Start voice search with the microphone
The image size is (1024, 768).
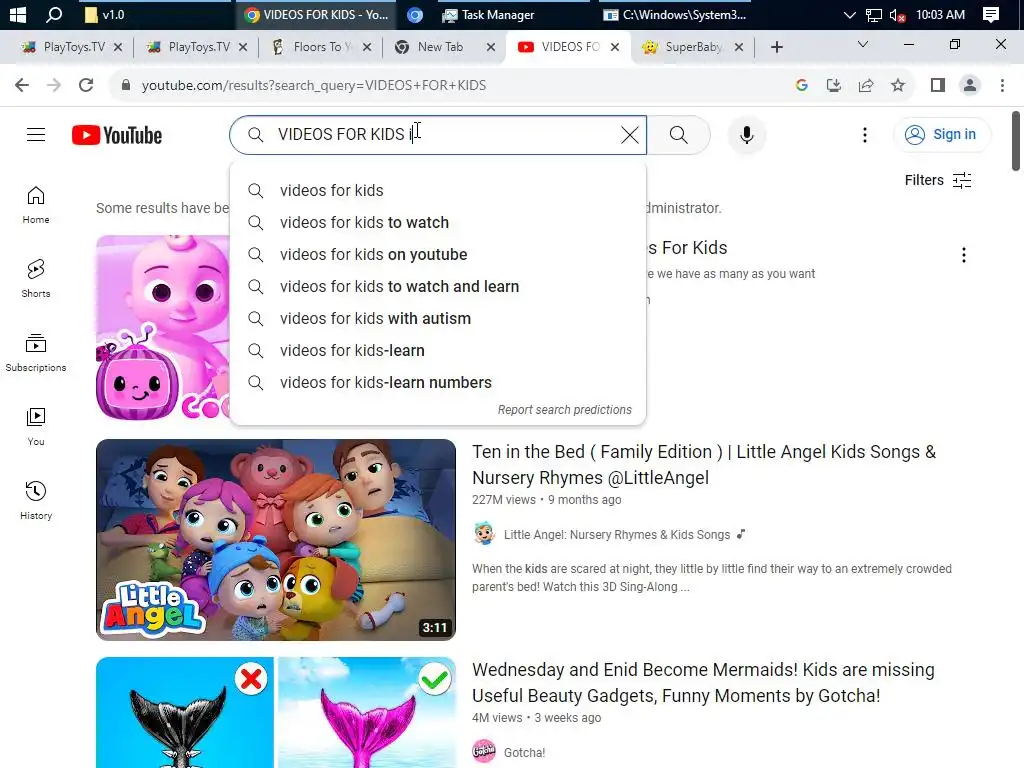746,135
